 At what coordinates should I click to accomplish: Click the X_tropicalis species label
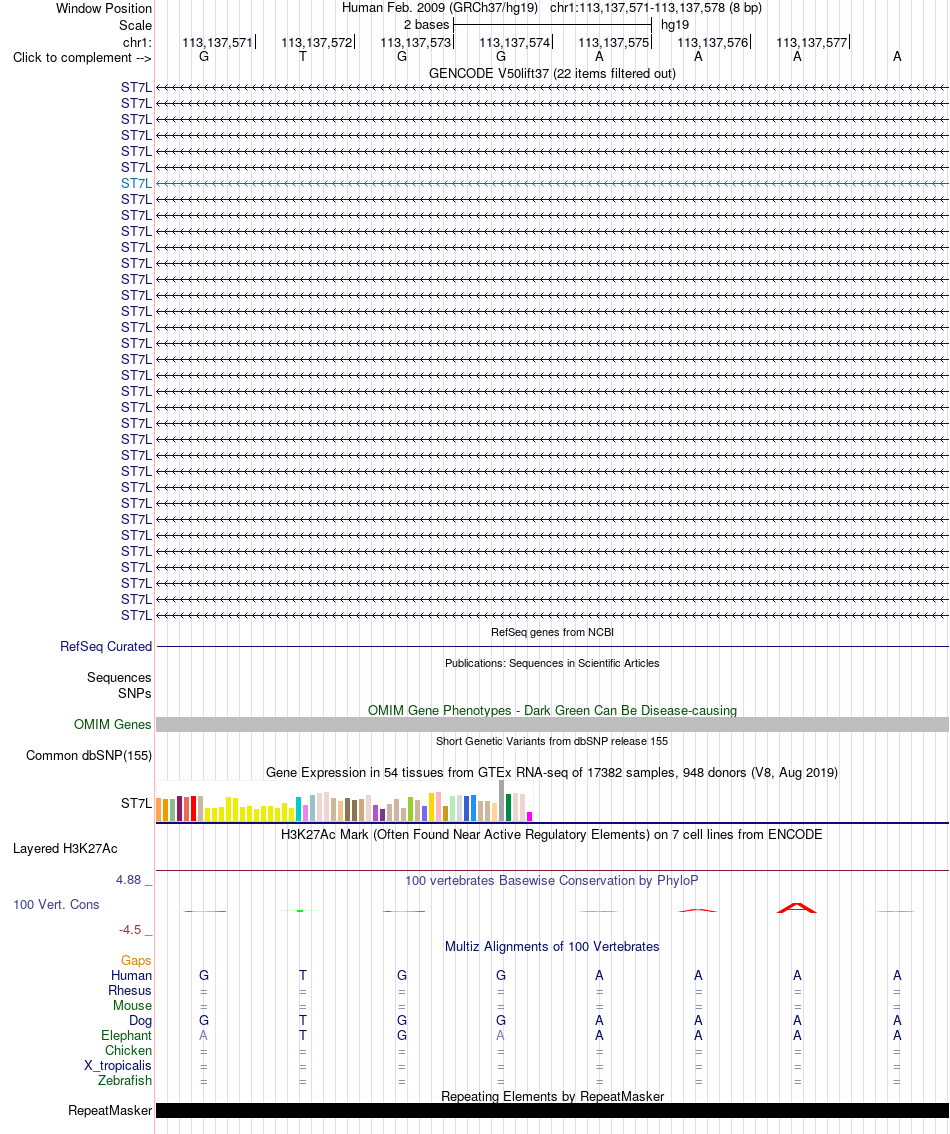point(117,1066)
